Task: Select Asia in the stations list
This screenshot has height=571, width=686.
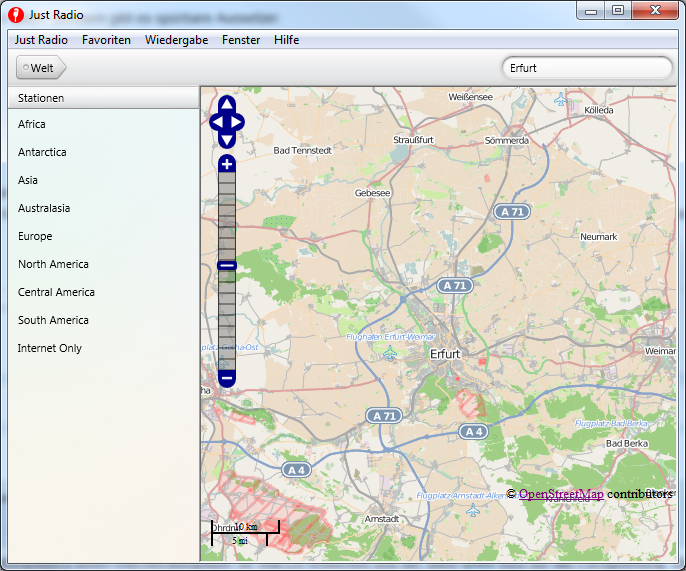Action: (x=104, y=180)
